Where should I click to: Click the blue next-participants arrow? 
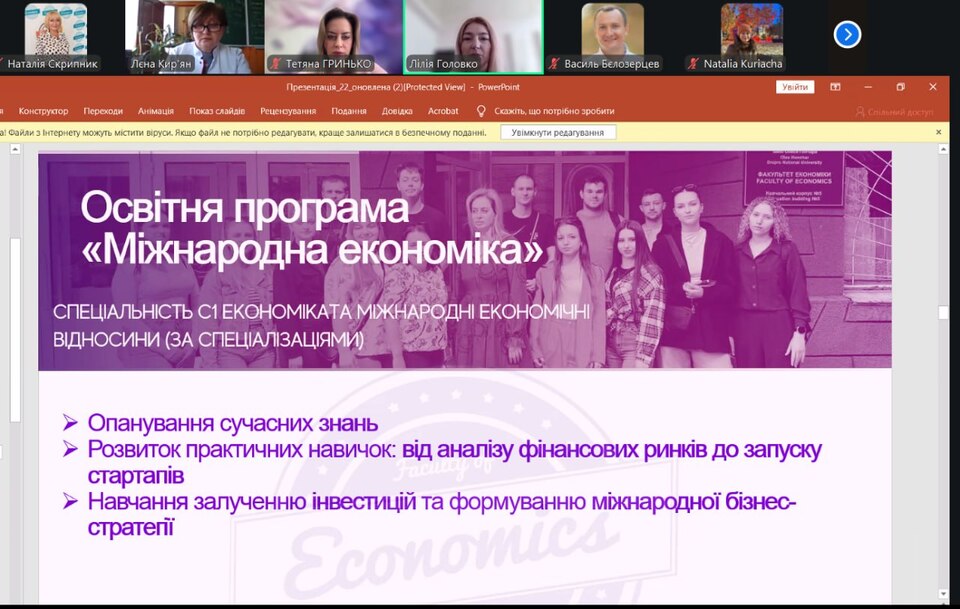847,35
